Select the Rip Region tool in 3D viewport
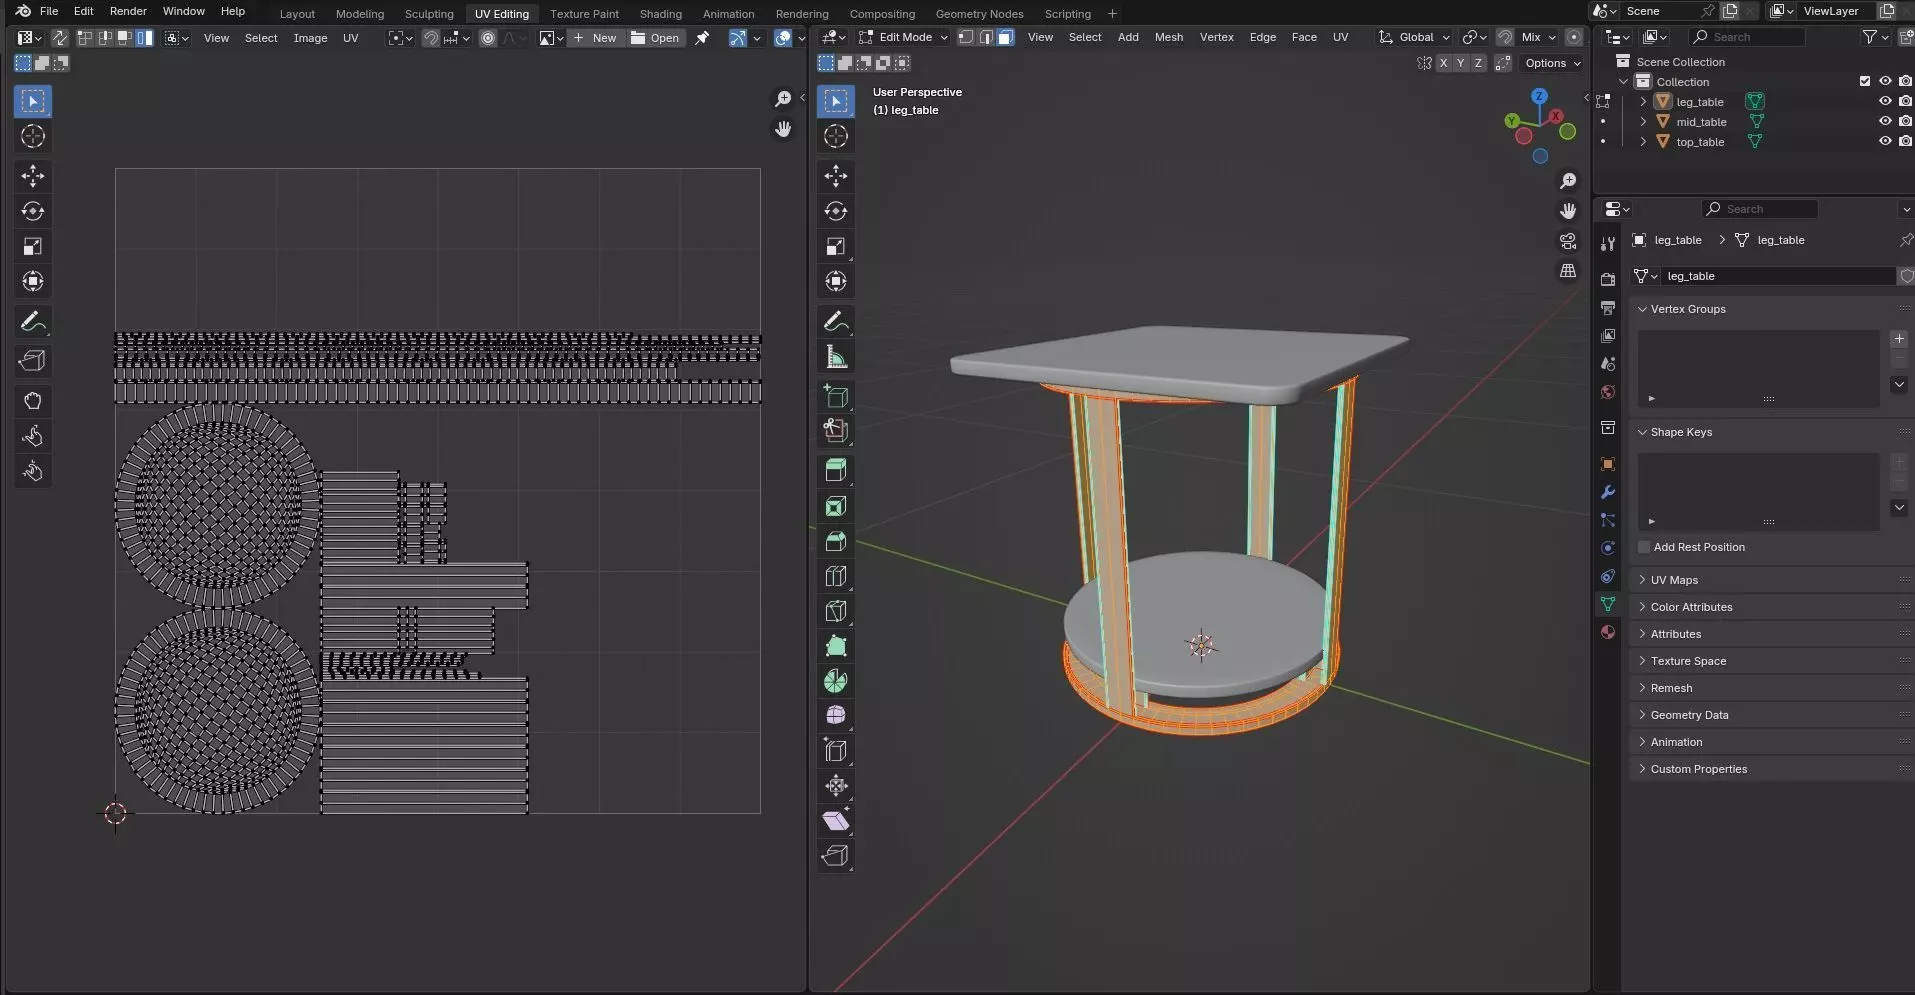 [836, 856]
